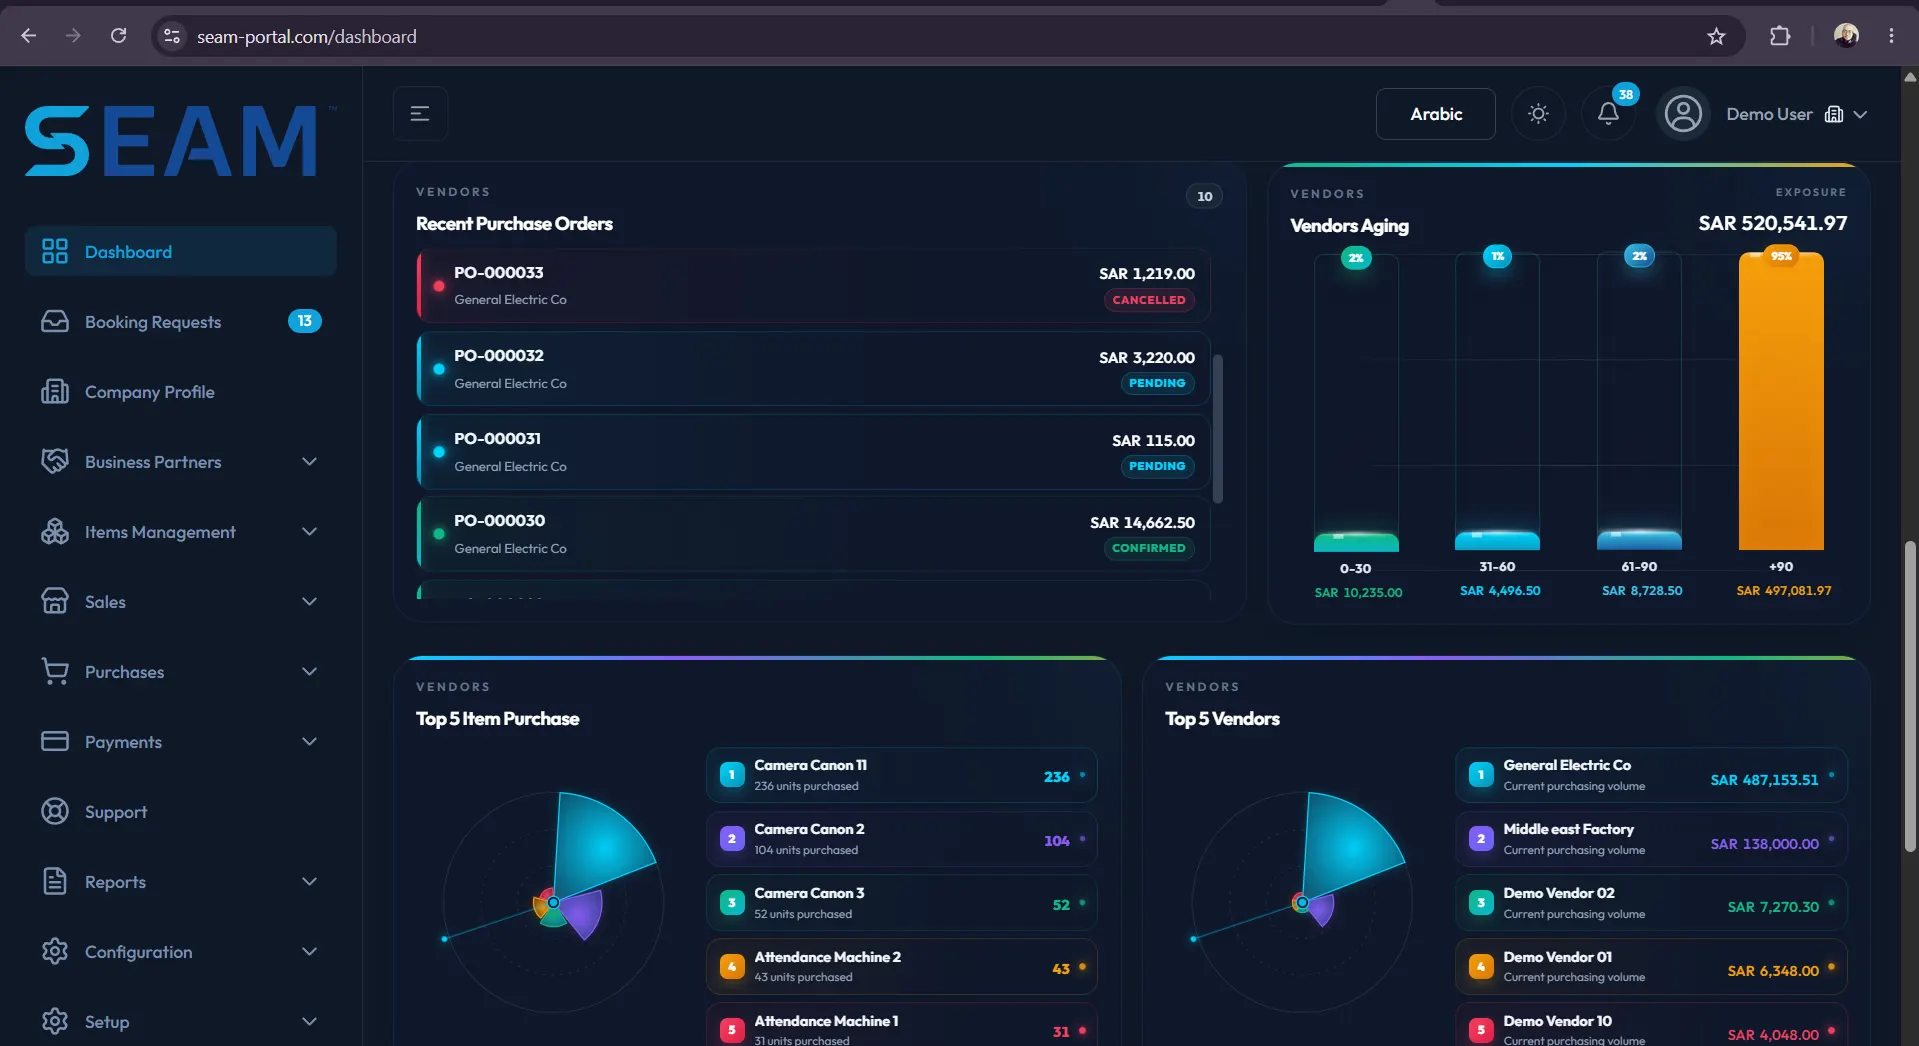Select Middle east Factory vendor row
This screenshot has height=1046, width=1919.
pyautogui.click(x=1650, y=839)
